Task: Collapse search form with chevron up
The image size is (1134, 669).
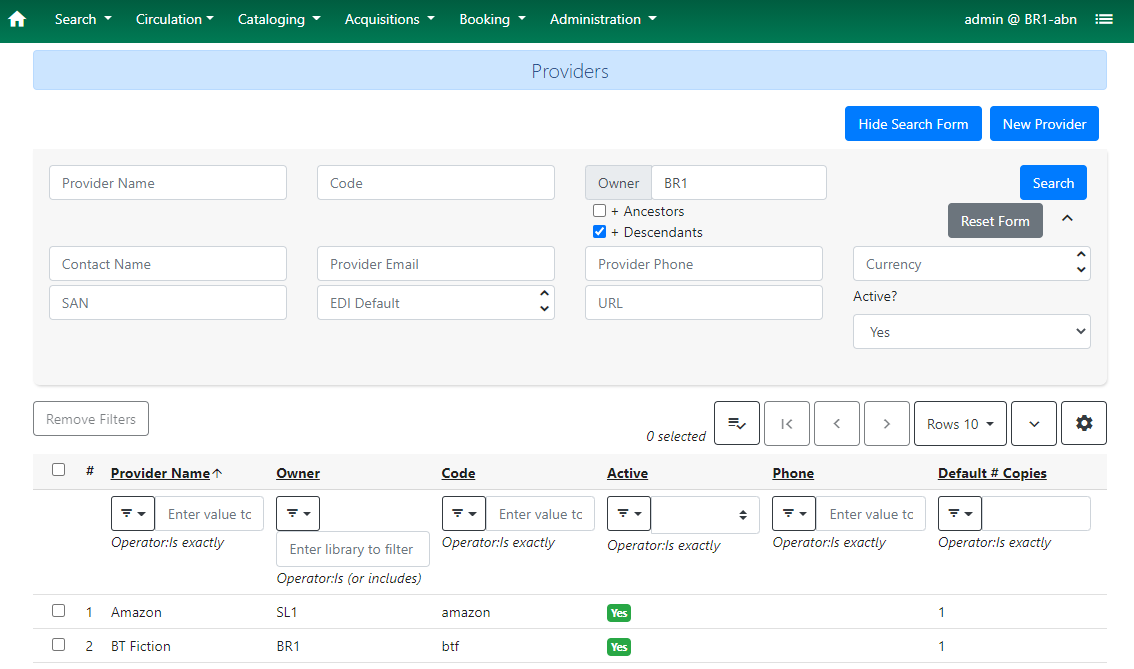Action: tap(1067, 219)
